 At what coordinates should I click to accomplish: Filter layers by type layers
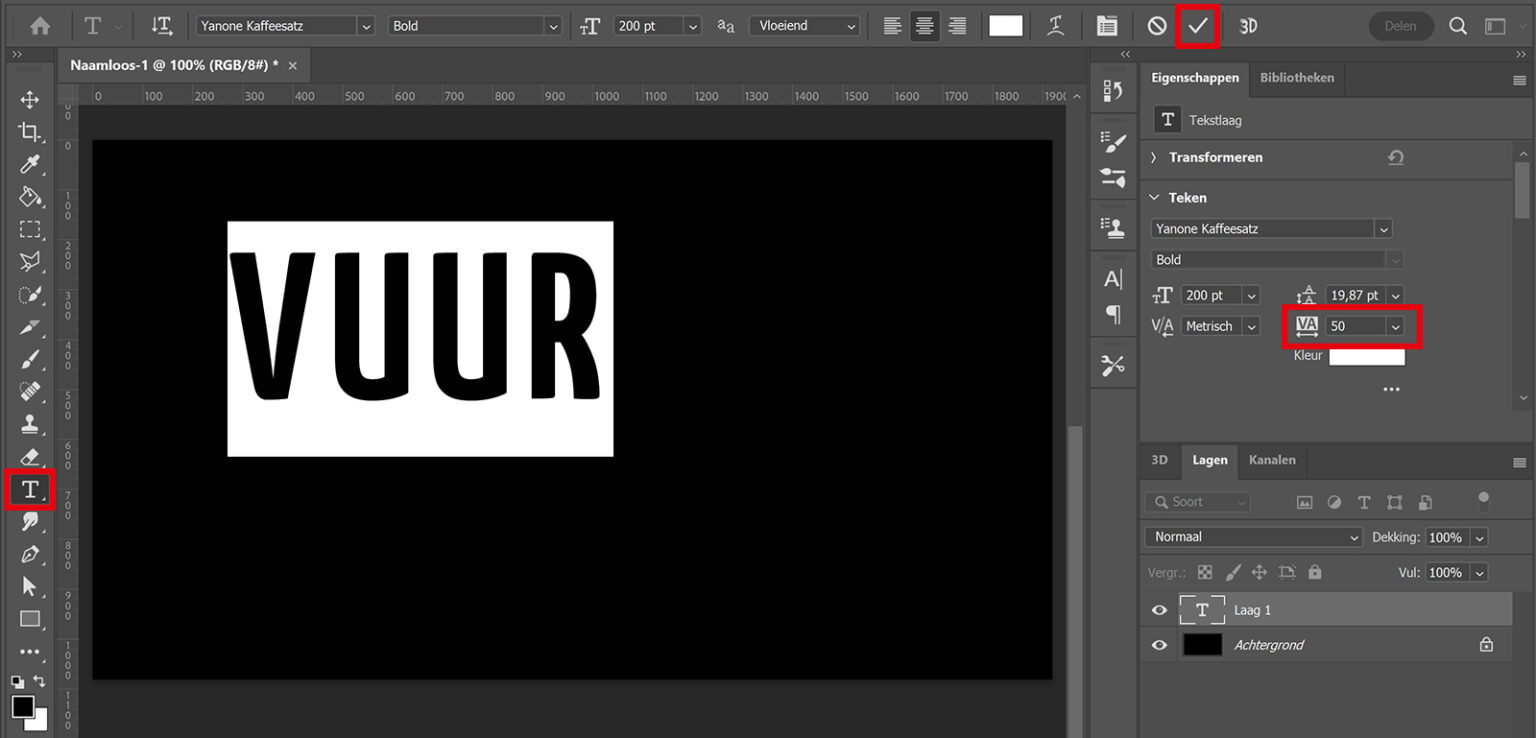click(x=1364, y=502)
